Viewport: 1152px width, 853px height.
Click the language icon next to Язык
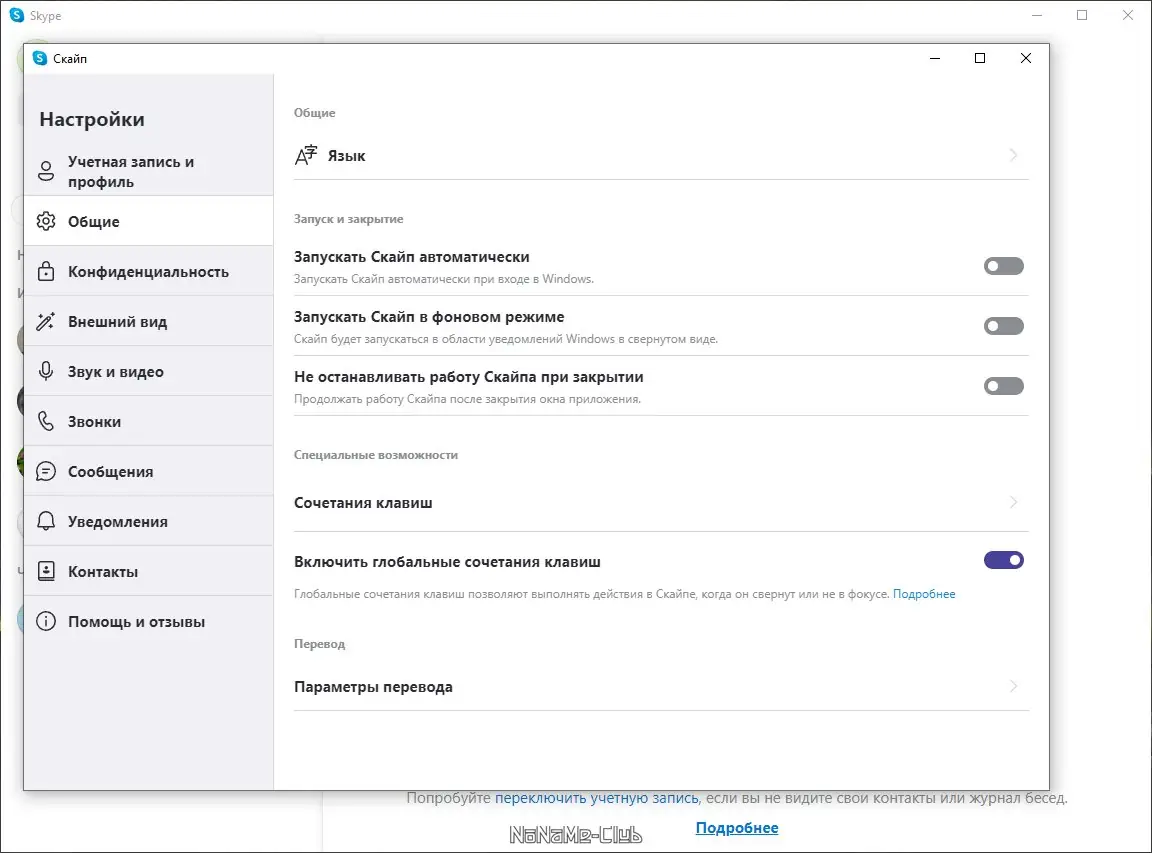click(x=307, y=155)
